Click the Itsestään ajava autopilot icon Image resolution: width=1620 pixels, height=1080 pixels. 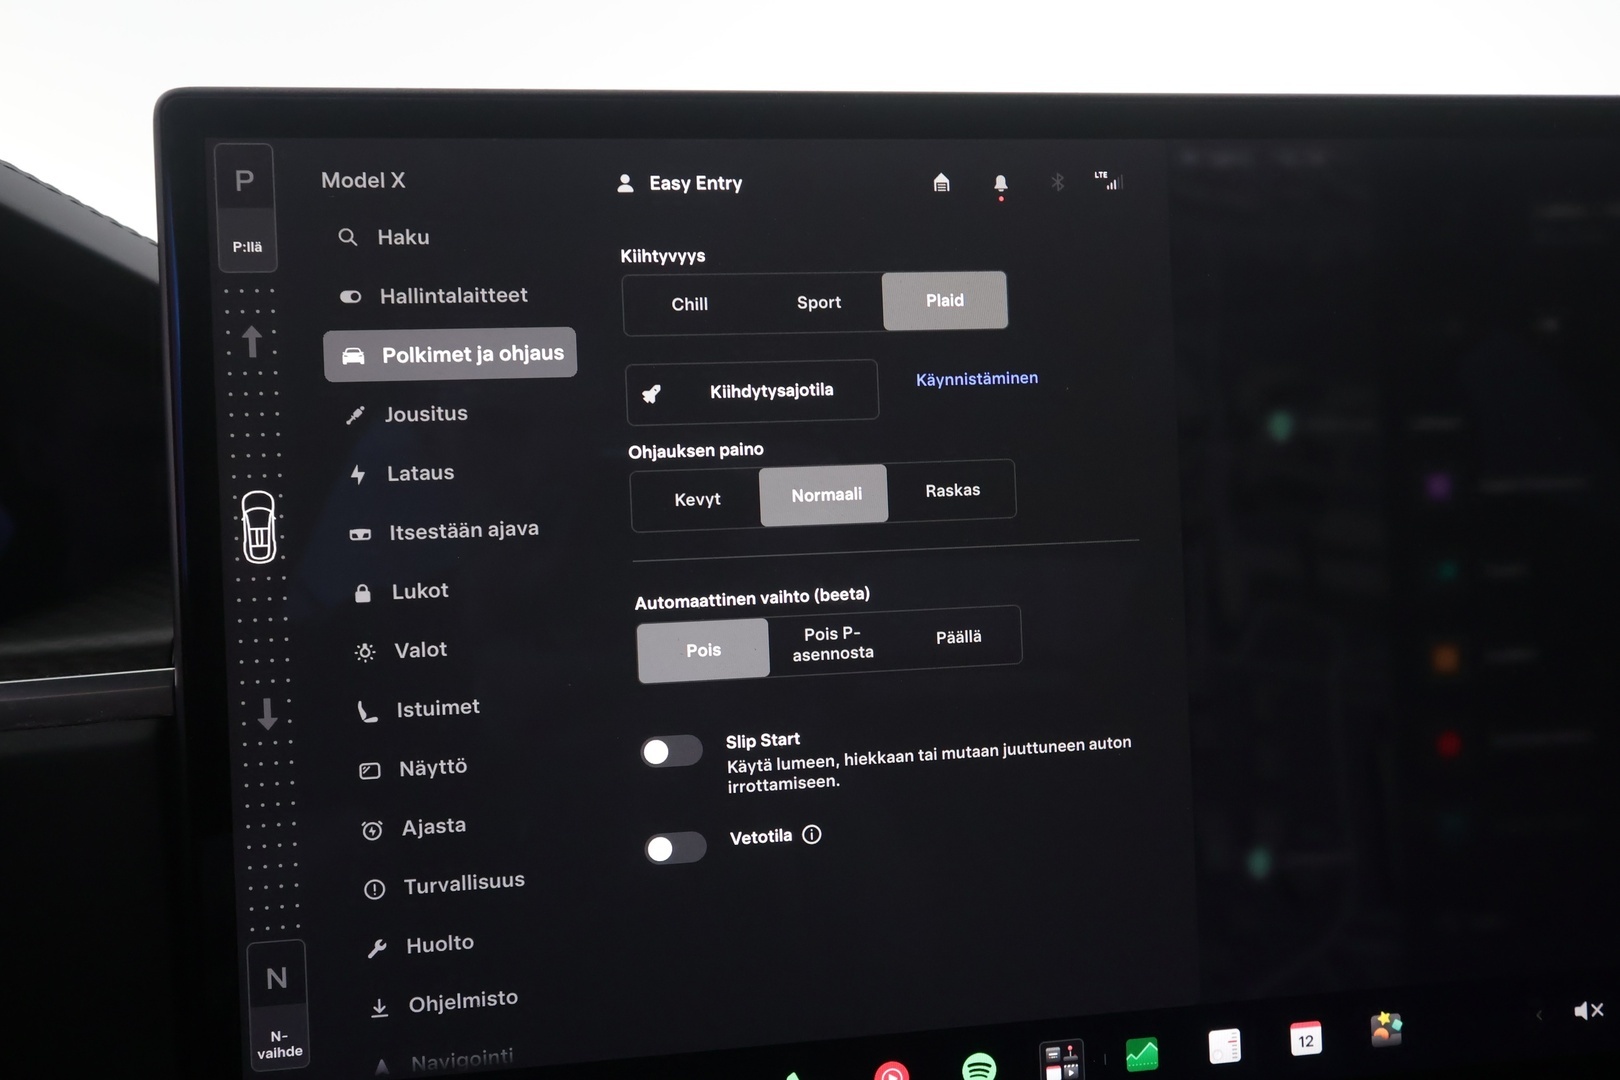pos(360,534)
